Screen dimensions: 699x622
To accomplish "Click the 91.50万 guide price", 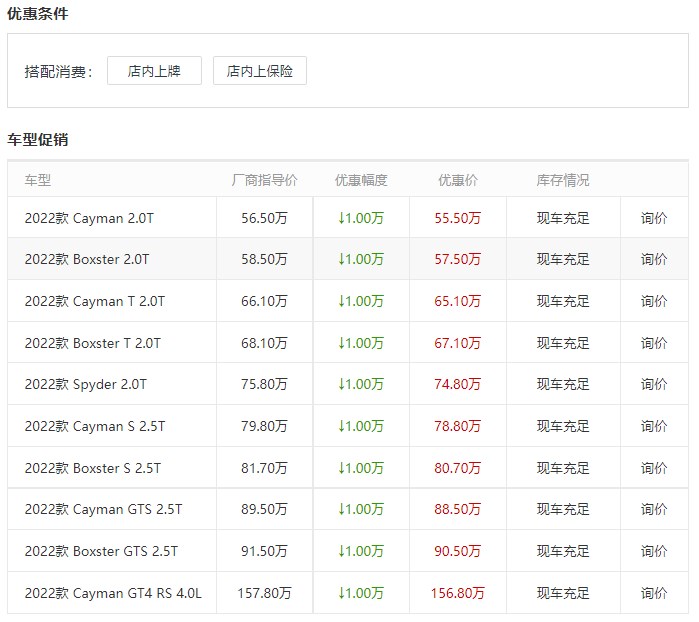I will [264, 551].
